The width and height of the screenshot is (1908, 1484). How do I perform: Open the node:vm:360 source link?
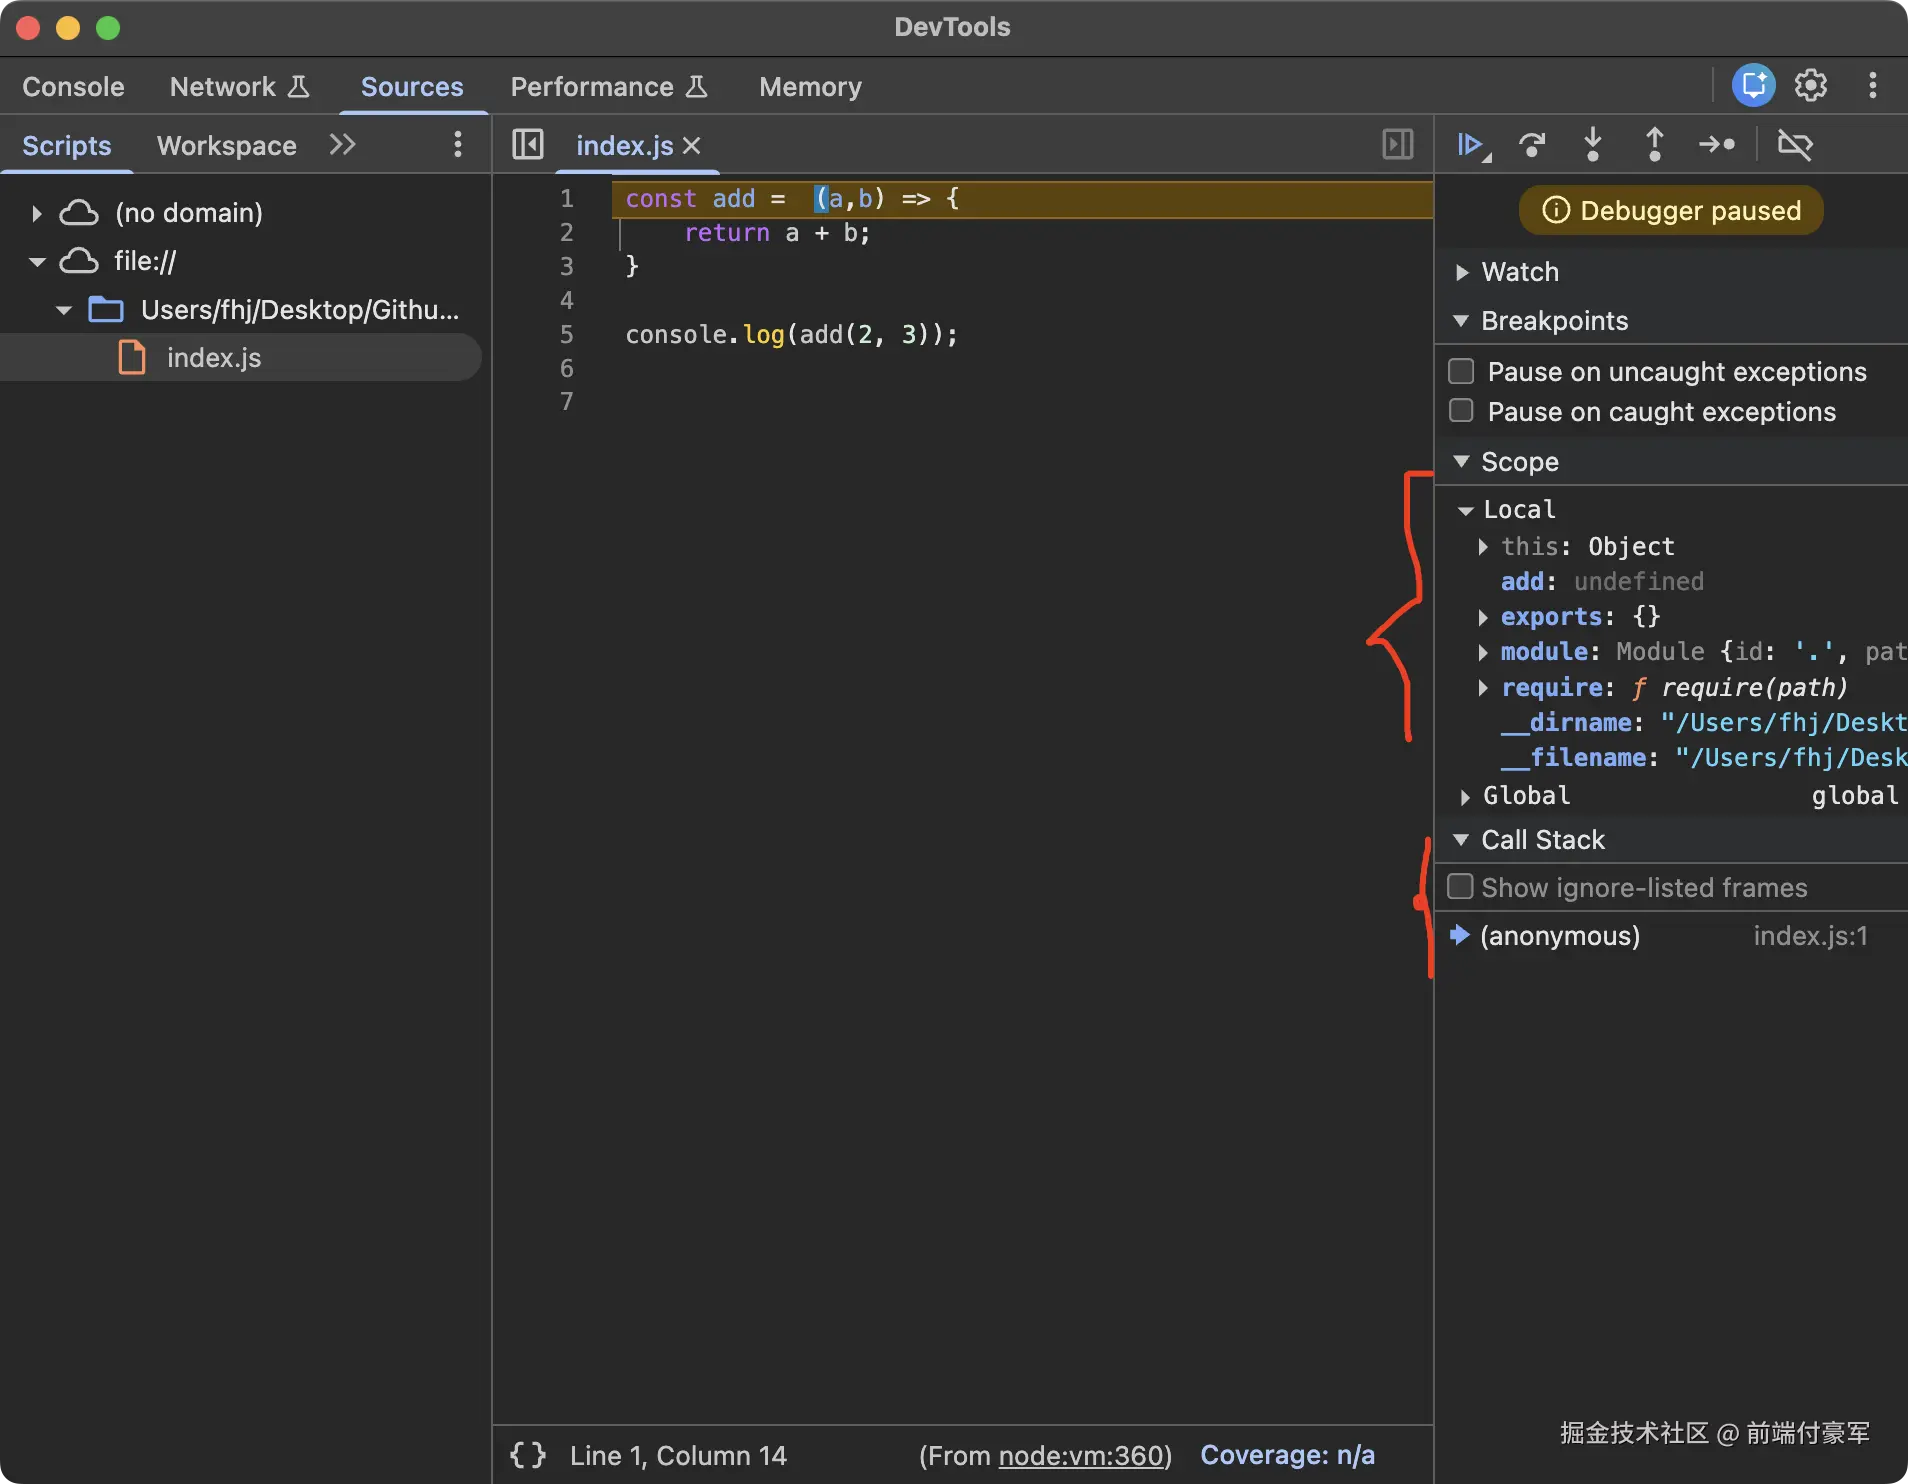[x=1081, y=1455]
